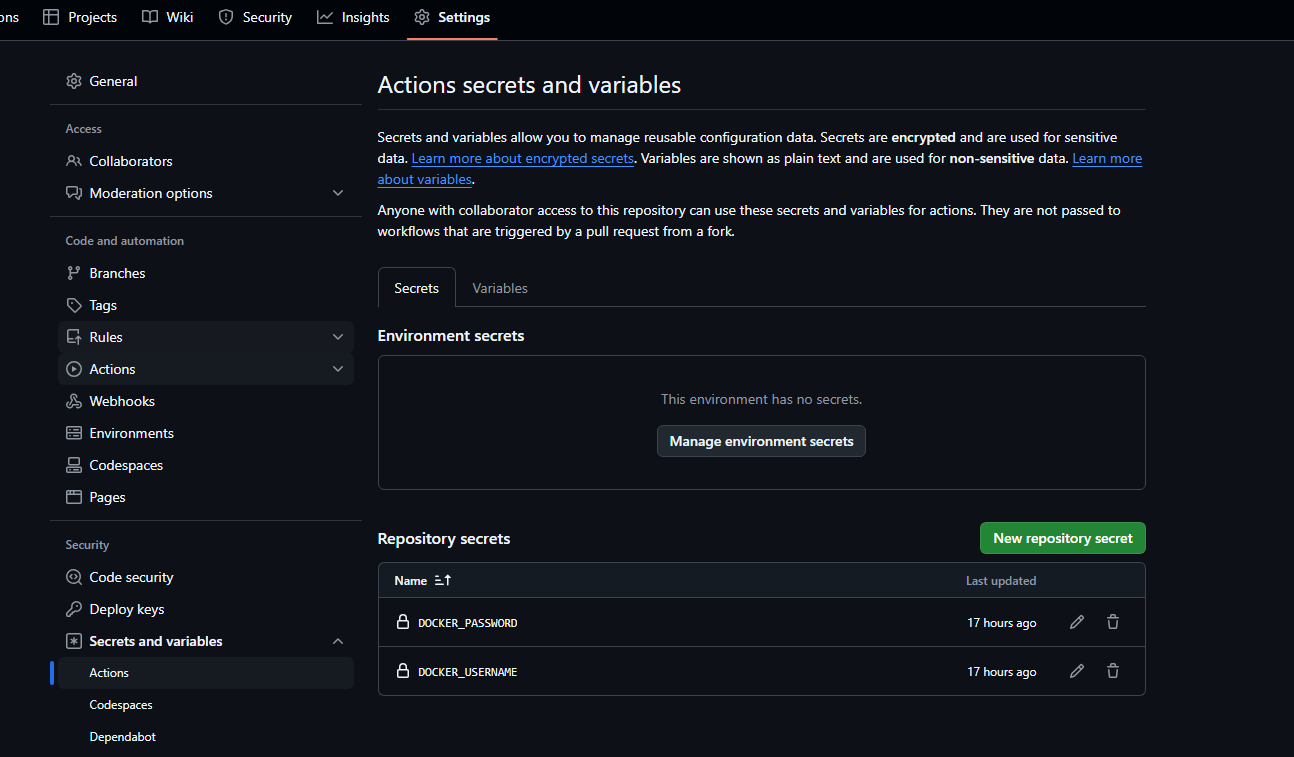Open Deploy keys via the key icon
1294x757 pixels.
coord(73,608)
